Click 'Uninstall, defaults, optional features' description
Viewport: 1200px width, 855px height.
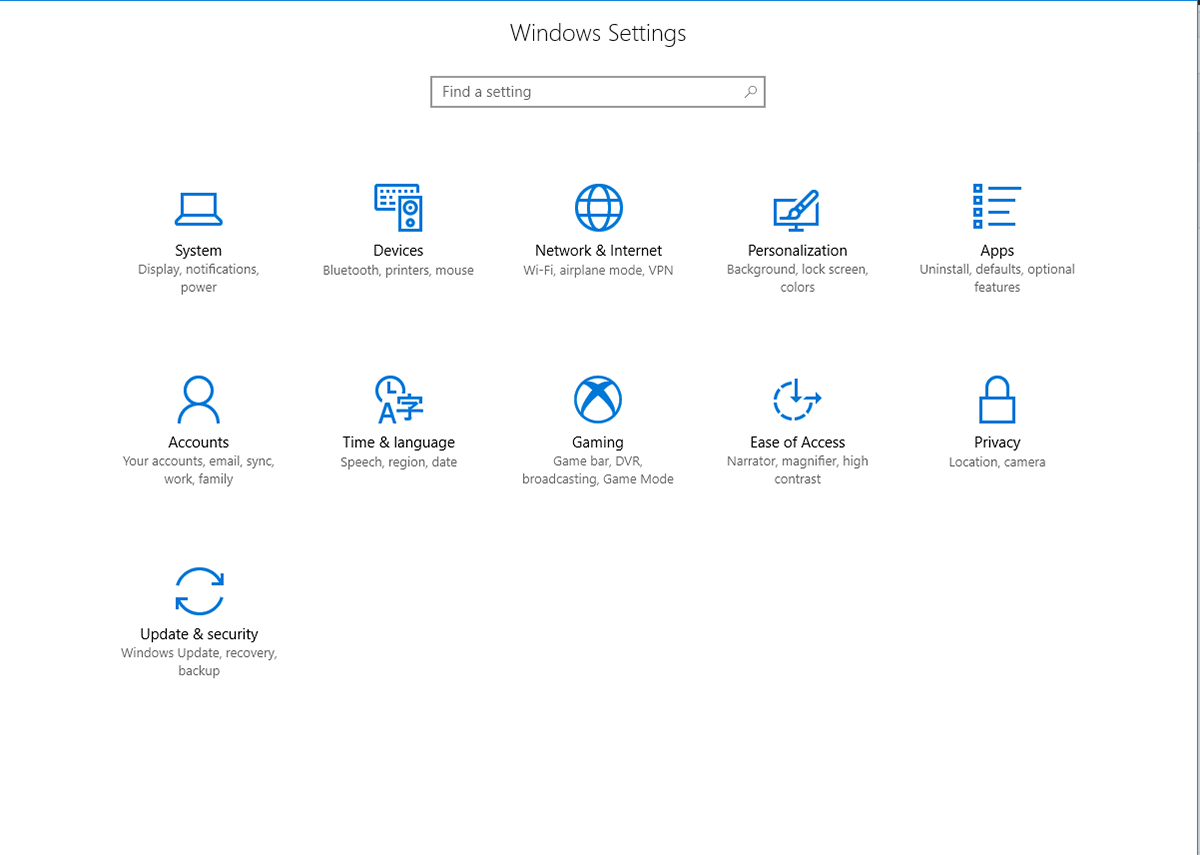click(997, 278)
